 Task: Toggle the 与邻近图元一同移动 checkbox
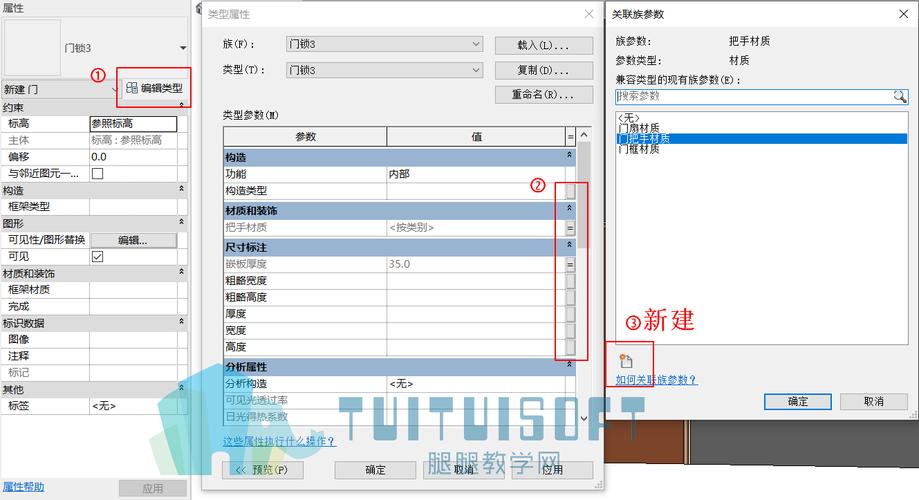click(x=97, y=174)
